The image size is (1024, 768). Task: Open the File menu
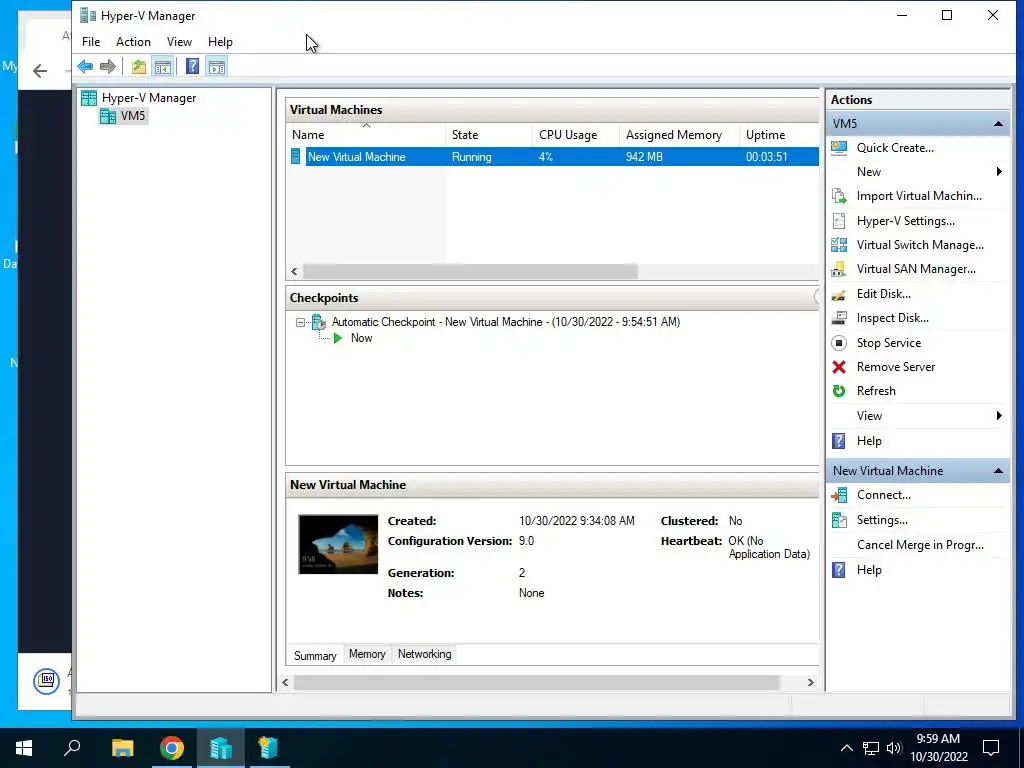(91, 42)
